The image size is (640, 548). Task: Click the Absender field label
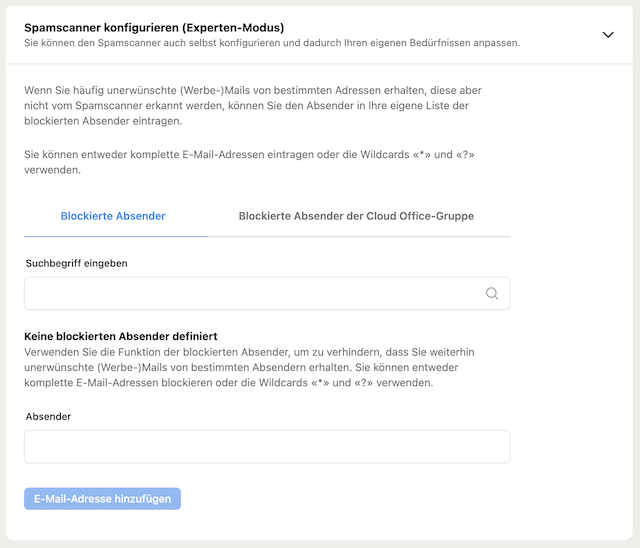coord(48,416)
